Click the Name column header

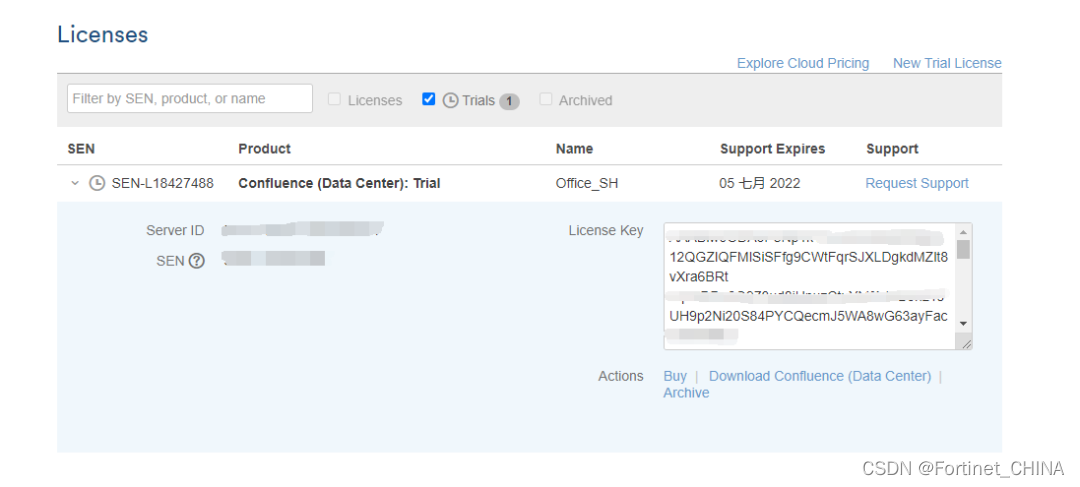[574, 149]
